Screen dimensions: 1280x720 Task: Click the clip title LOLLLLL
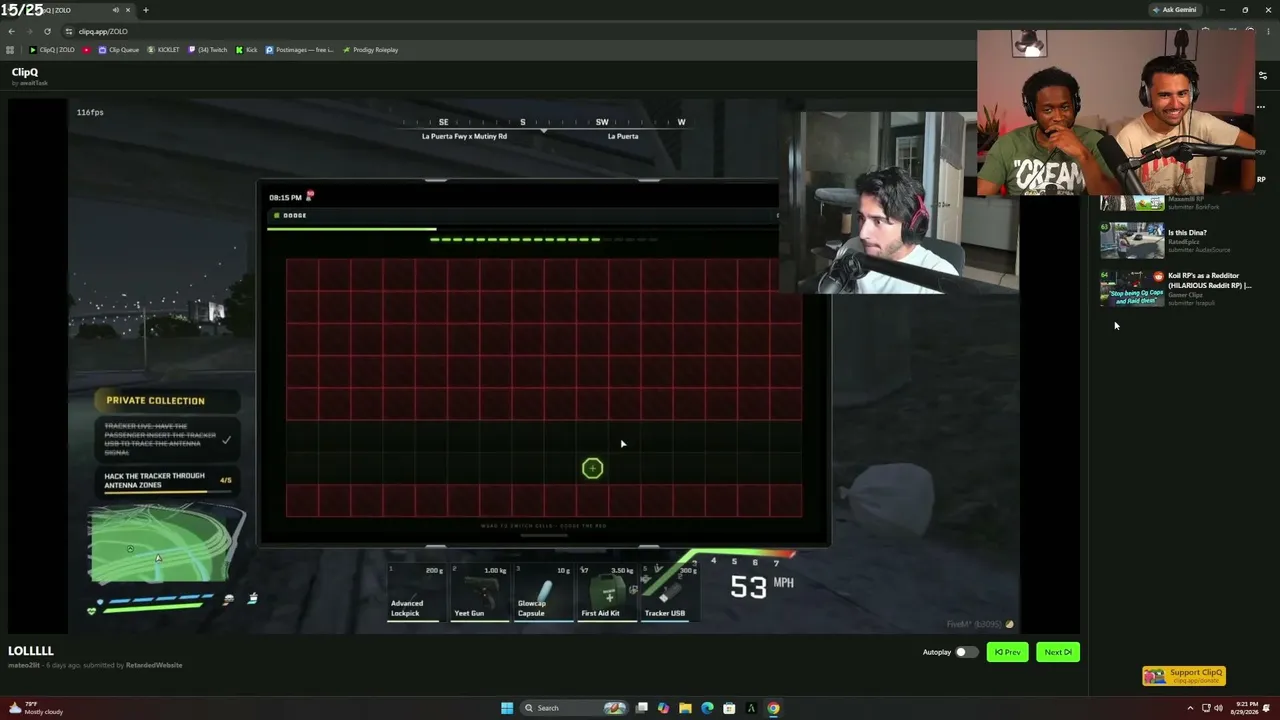(x=31, y=651)
